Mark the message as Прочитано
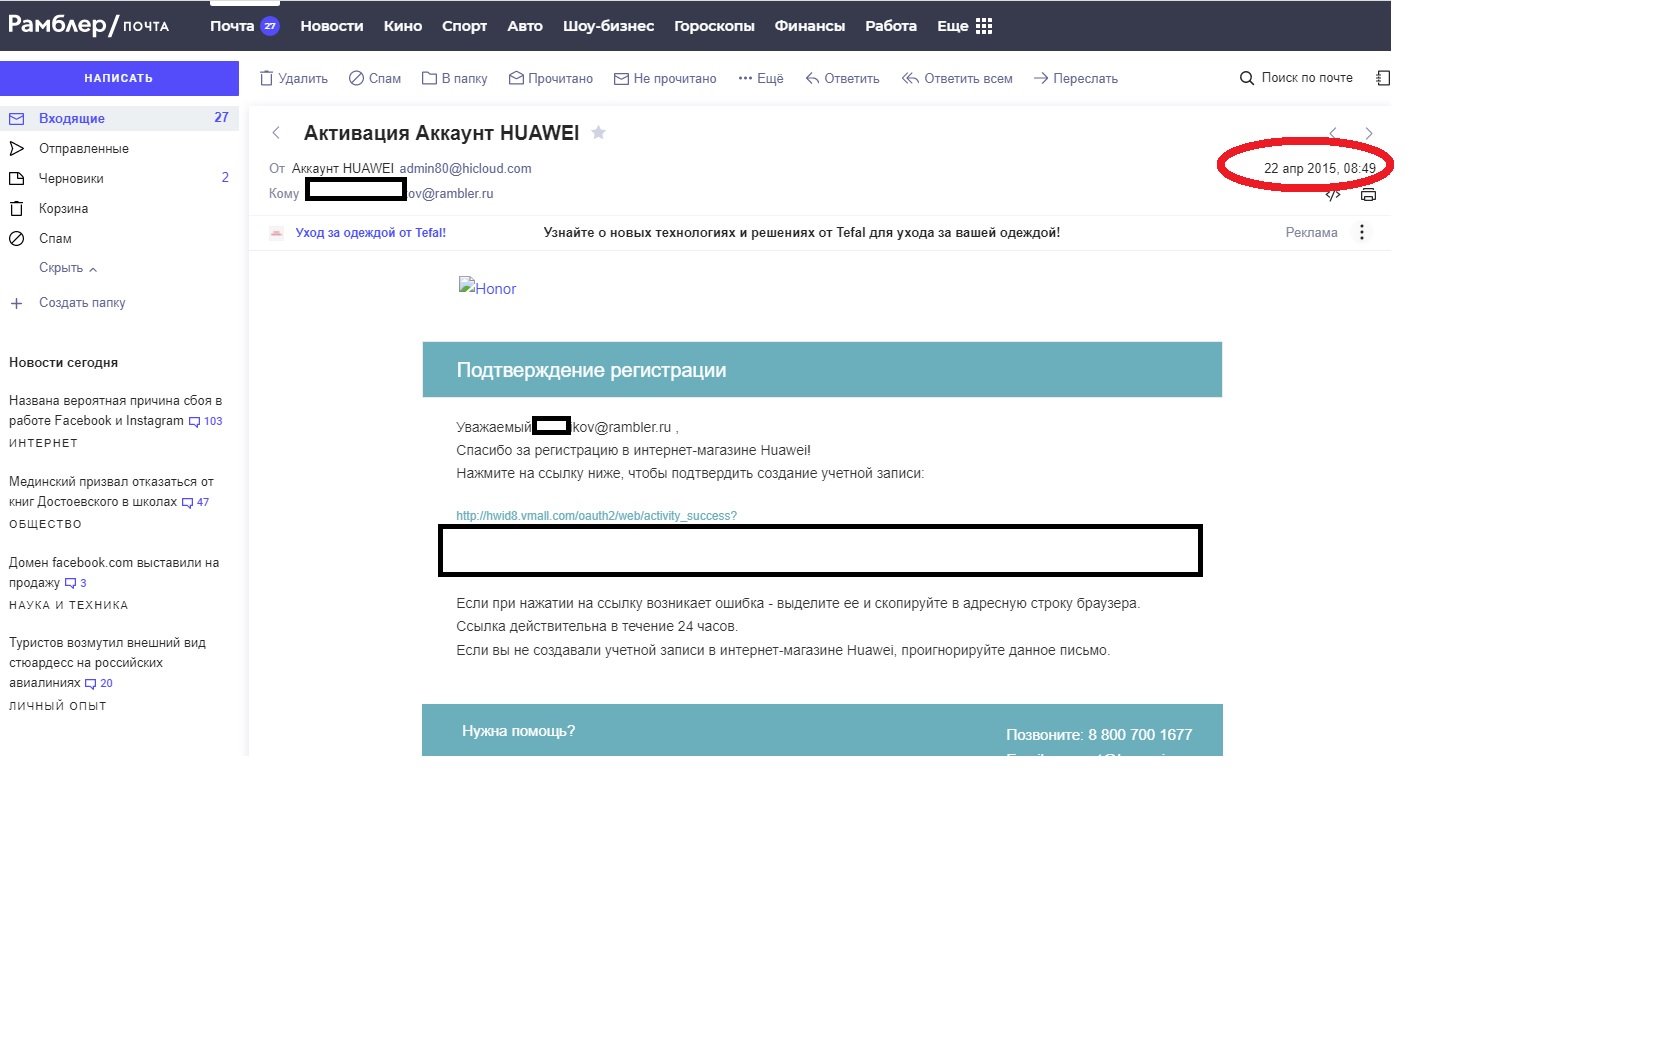Viewport: 1680px width, 1050px height. tap(551, 78)
